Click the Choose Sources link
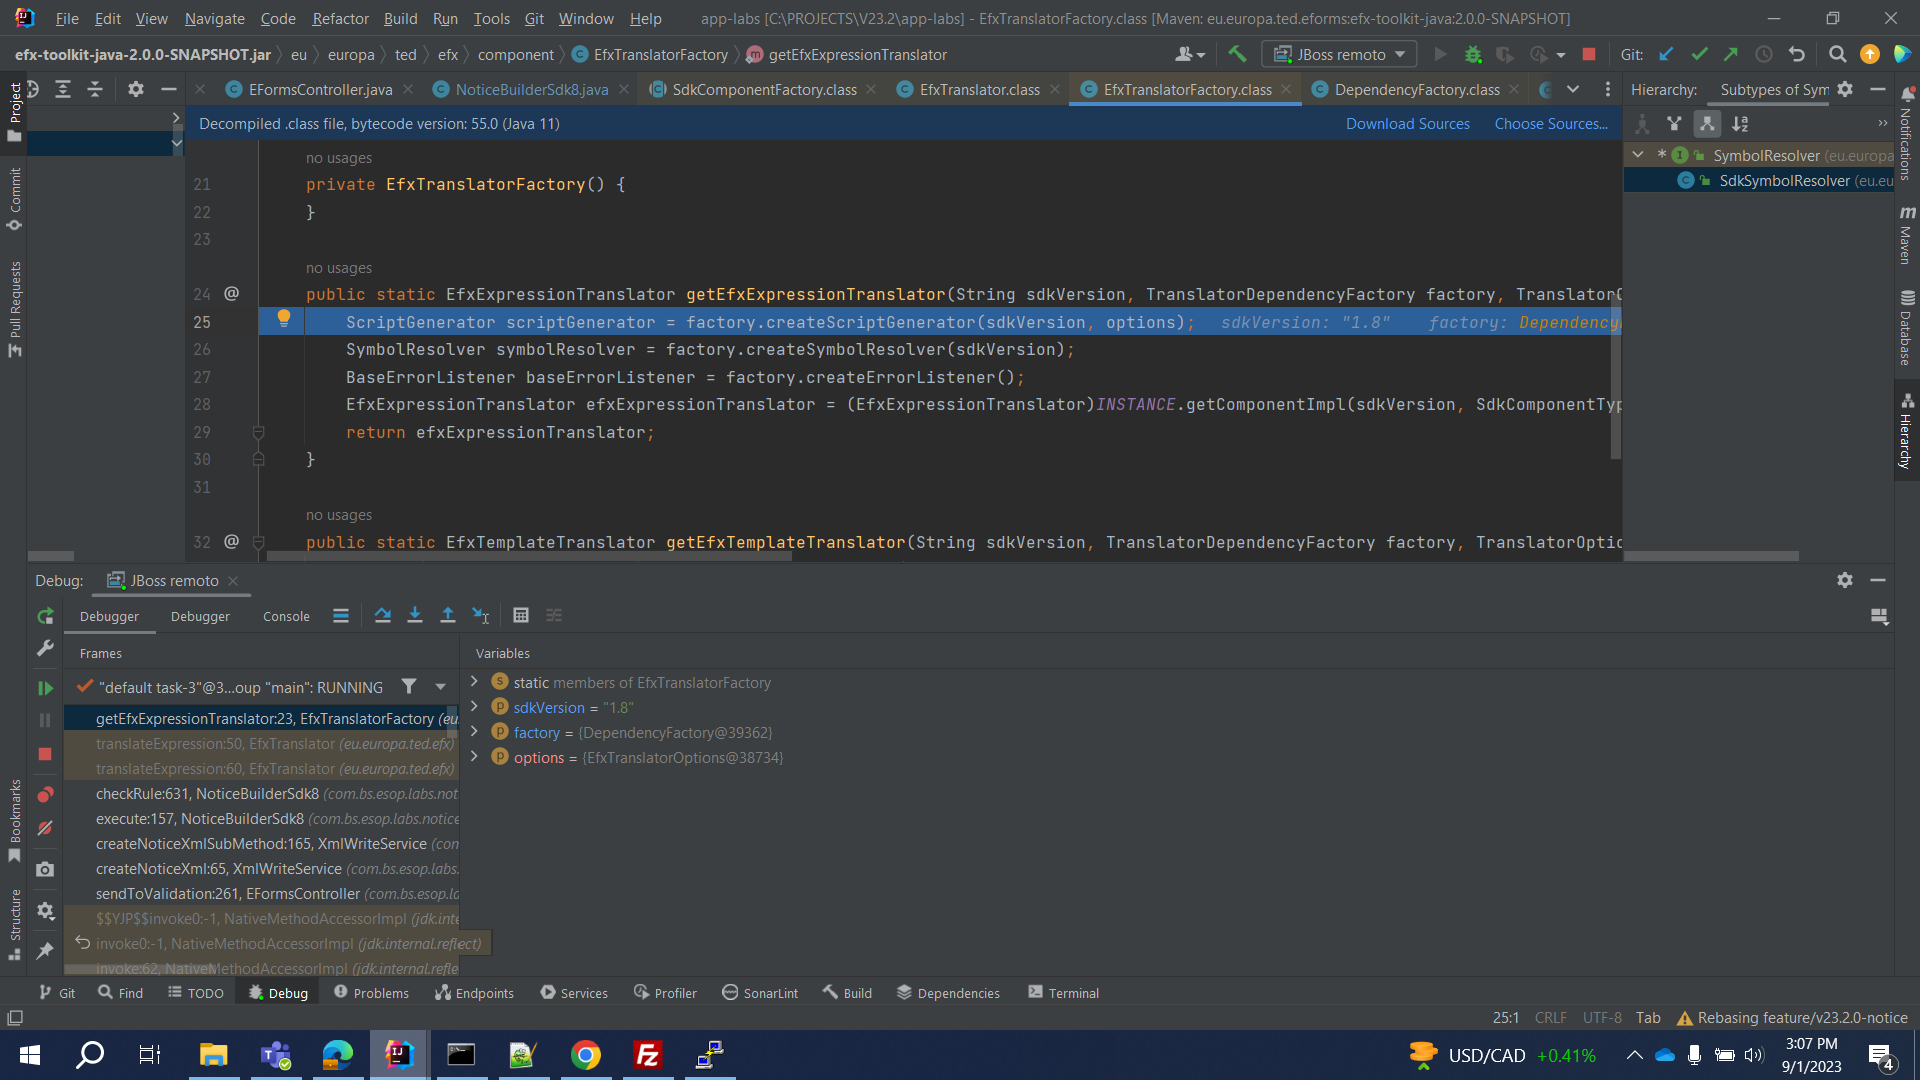This screenshot has height=1080, width=1920. click(1551, 123)
